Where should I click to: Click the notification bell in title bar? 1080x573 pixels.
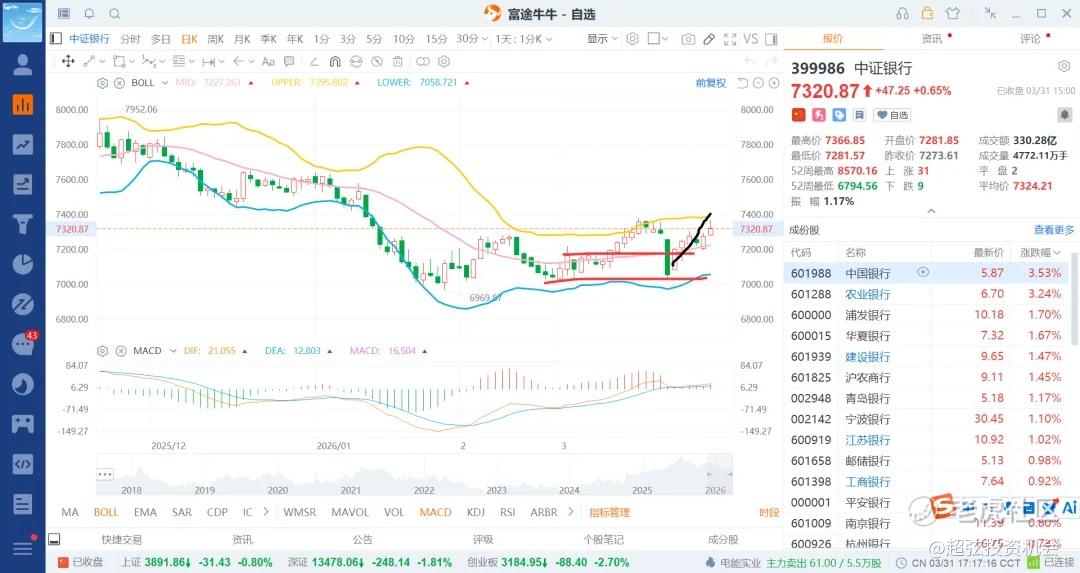pos(90,14)
